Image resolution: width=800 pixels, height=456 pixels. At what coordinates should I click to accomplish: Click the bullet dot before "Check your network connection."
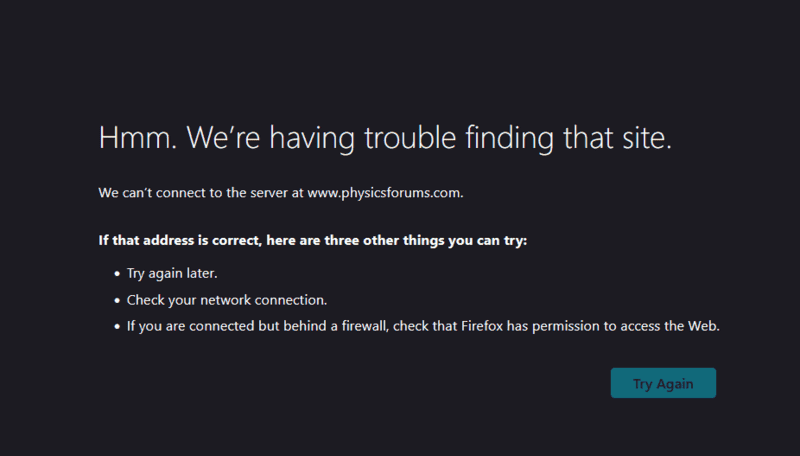(117, 300)
